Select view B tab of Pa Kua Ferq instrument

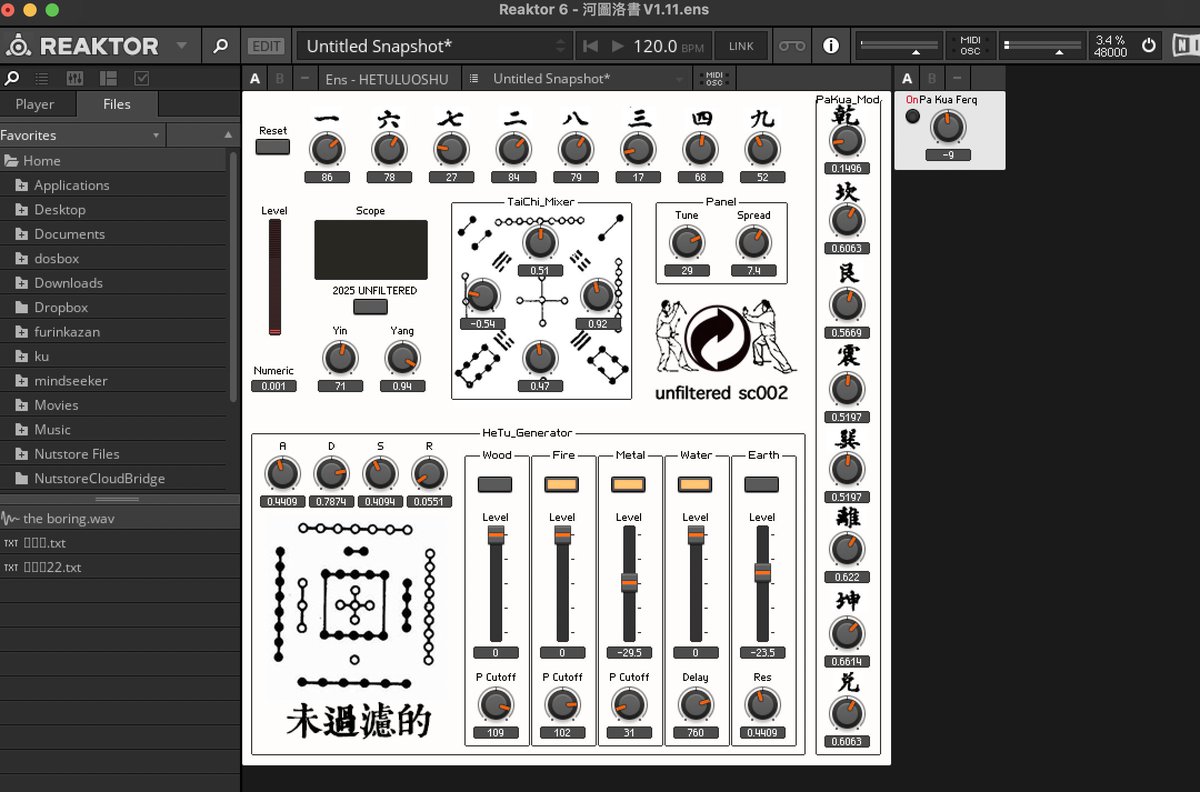click(x=932, y=79)
